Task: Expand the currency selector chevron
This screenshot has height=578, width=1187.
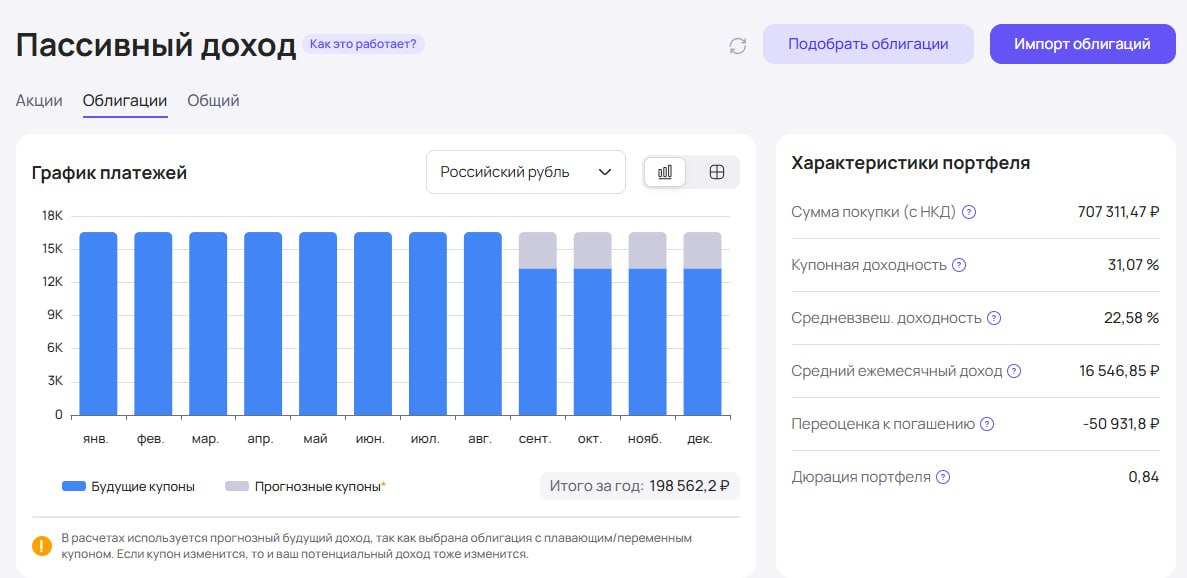Action: tap(605, 172)
